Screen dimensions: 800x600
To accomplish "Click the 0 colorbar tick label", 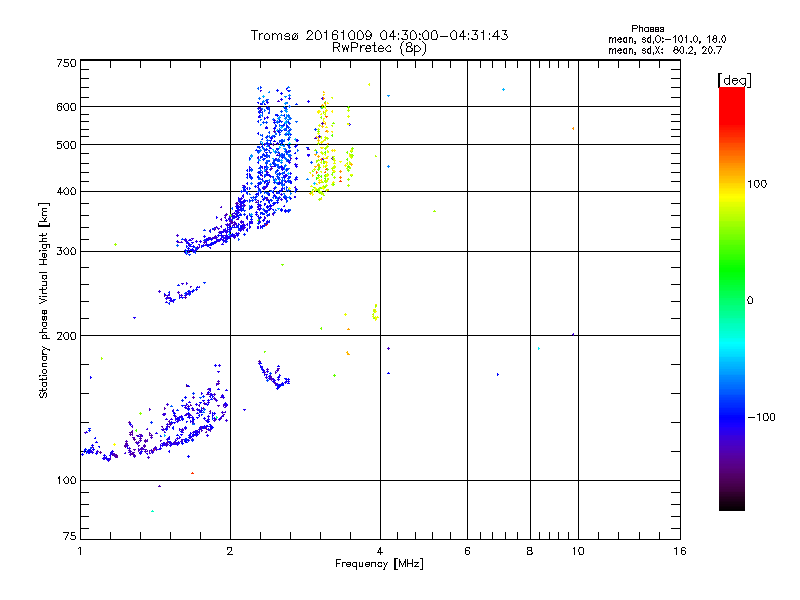I will pyautogui.click(x=749, y=301).
